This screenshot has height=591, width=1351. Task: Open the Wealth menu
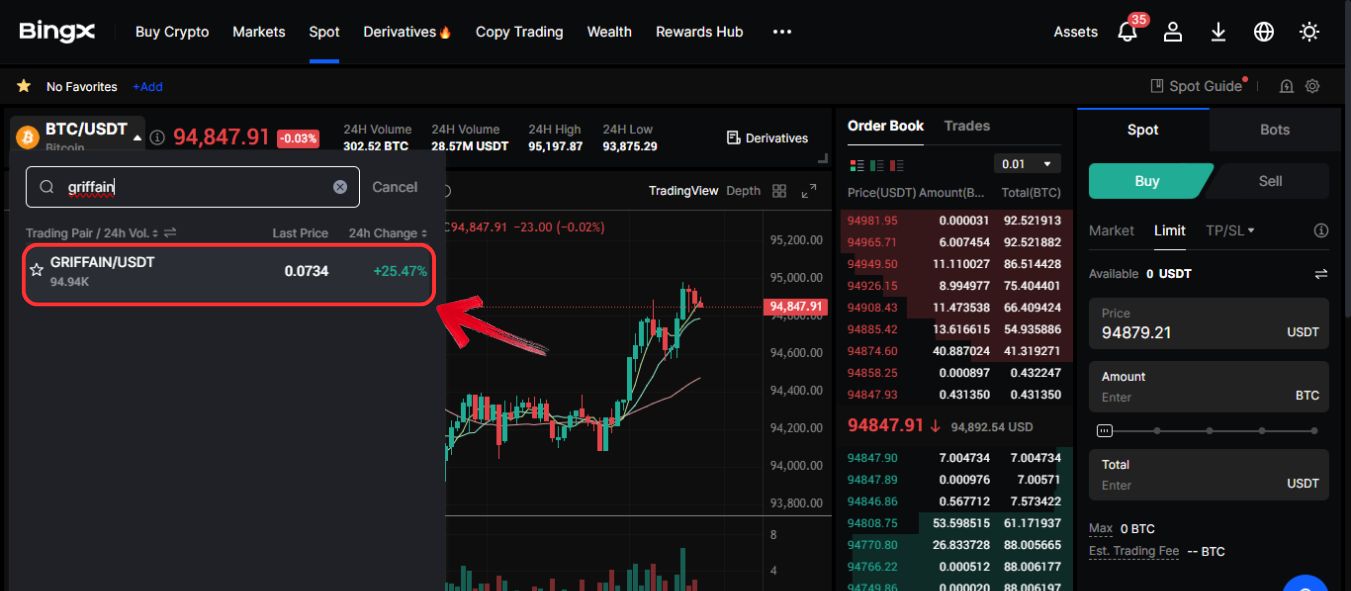point(609,32)
